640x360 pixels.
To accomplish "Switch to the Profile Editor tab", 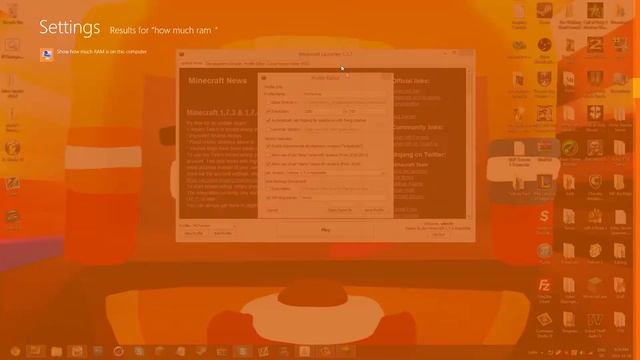I will coord(254,64).
